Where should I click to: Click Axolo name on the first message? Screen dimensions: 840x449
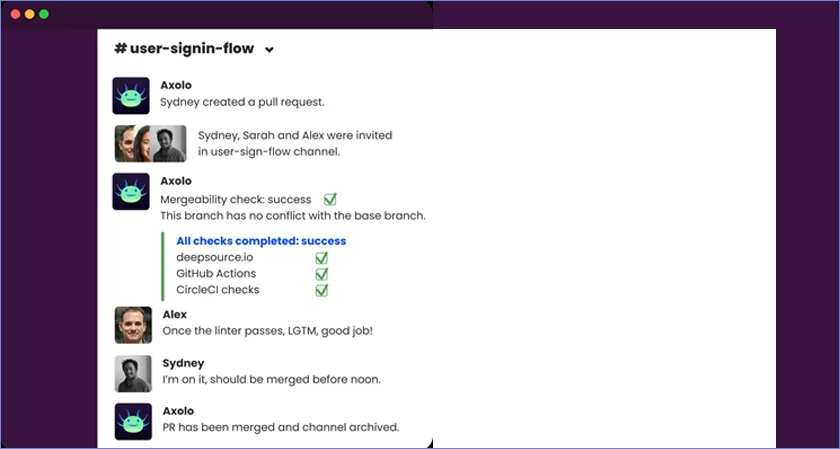click(x=176, y=85)
